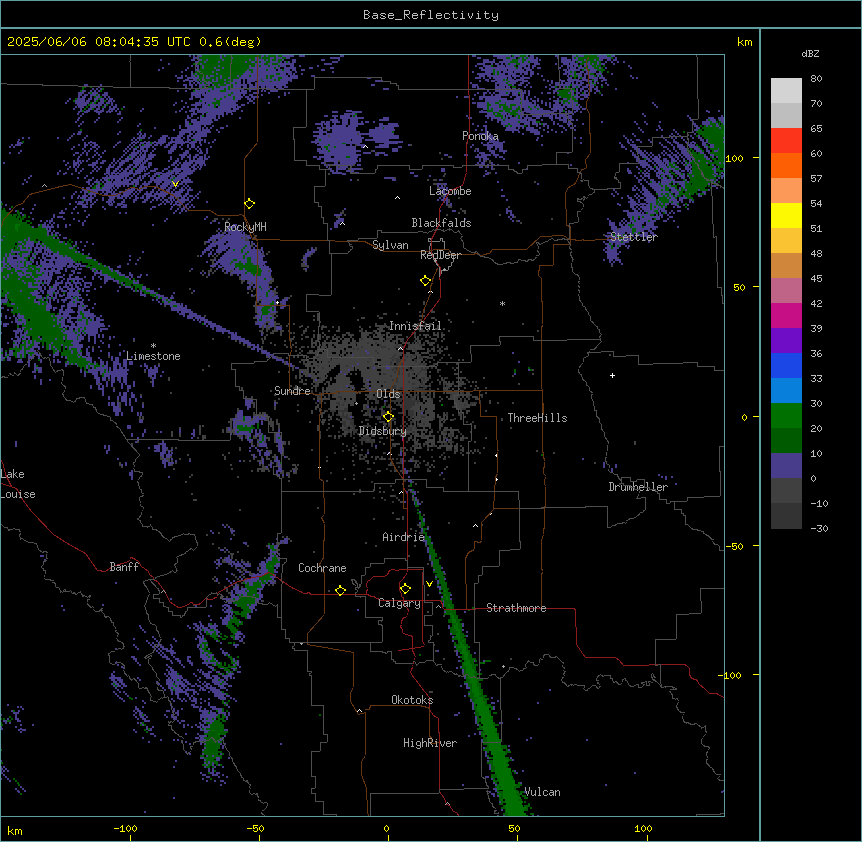Click the Airdrie label
This screenshot has width=862, height=842.
tap(404, 537)
